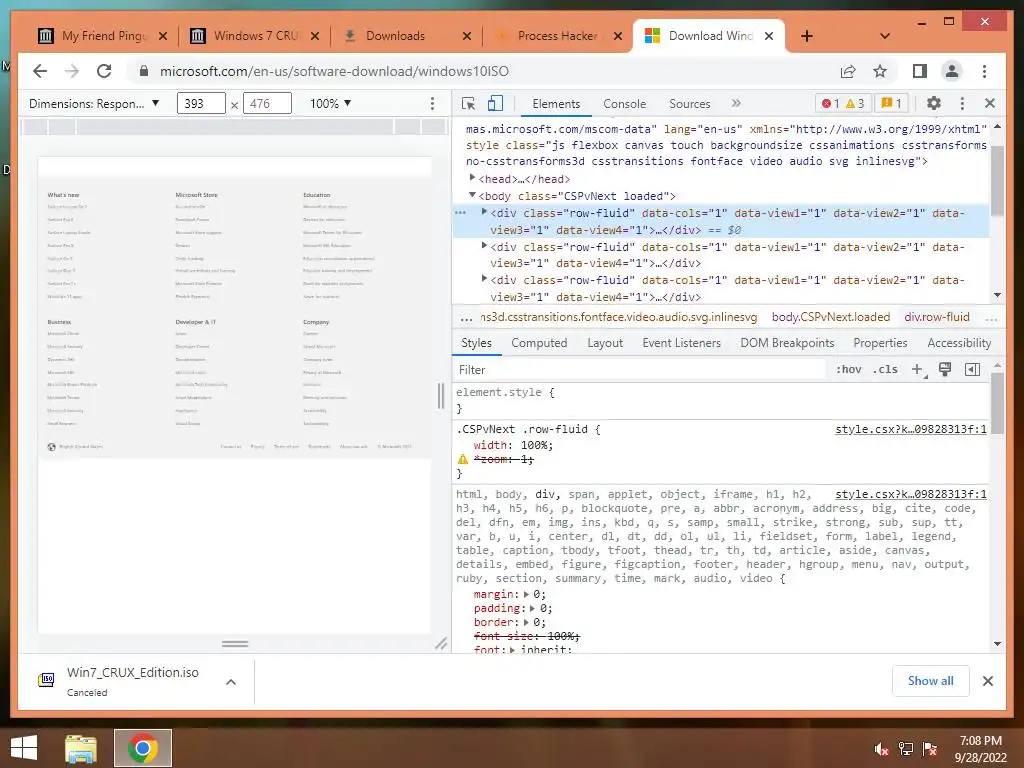1024x768 pixels.
Task: Open File Explorer from taskbar
Action: click(81, 748)
